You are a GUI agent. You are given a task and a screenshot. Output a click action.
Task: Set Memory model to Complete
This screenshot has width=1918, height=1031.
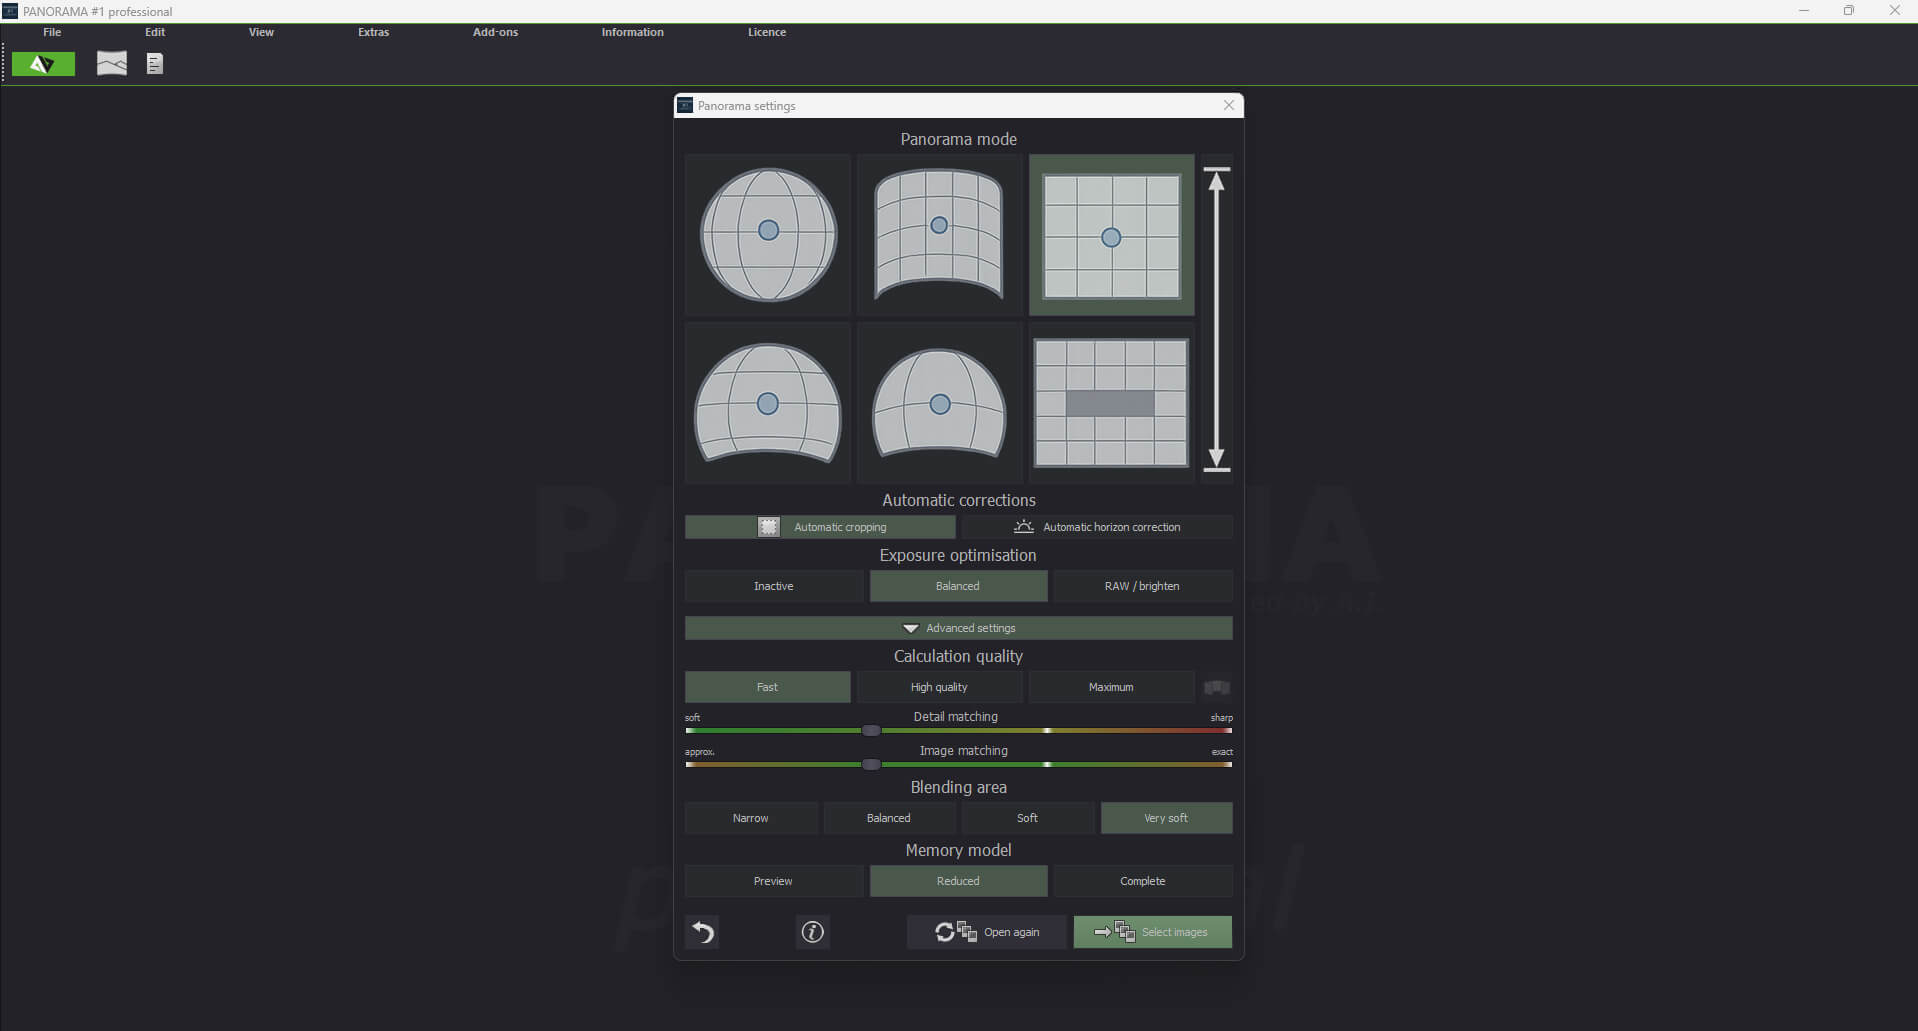pos(1142,881)
